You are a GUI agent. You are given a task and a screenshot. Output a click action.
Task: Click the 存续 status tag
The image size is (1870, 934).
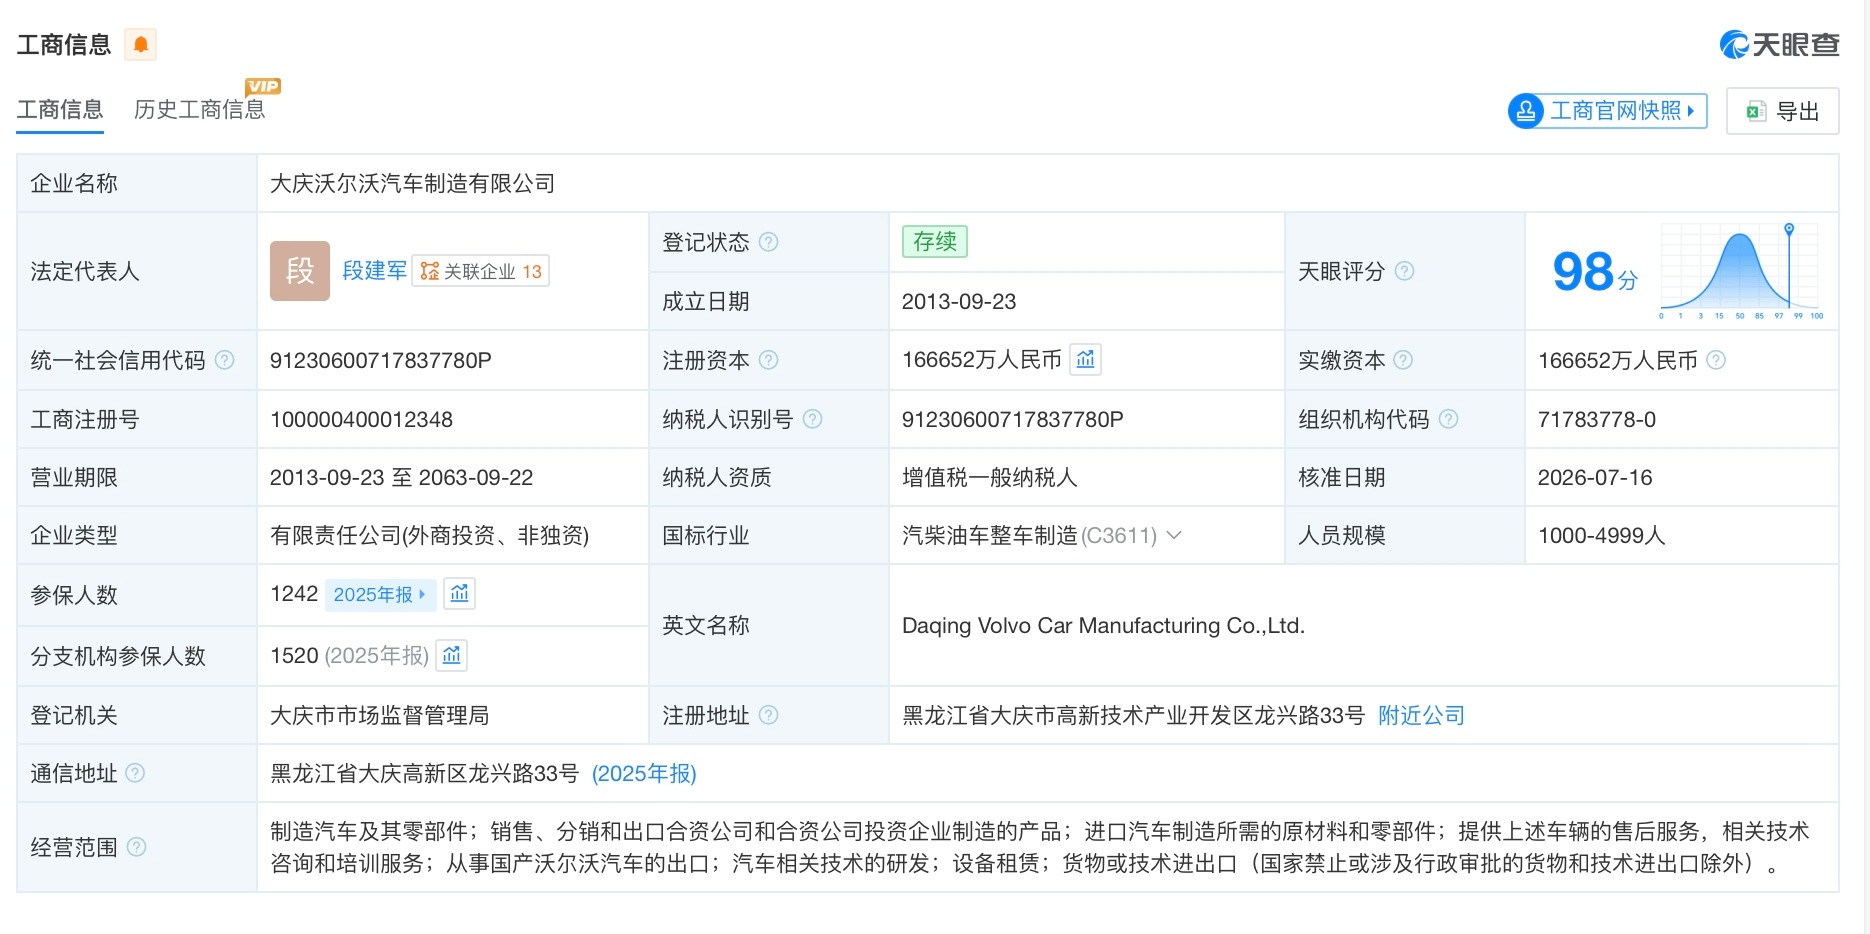pyautogui.click(x=935, y=241)
